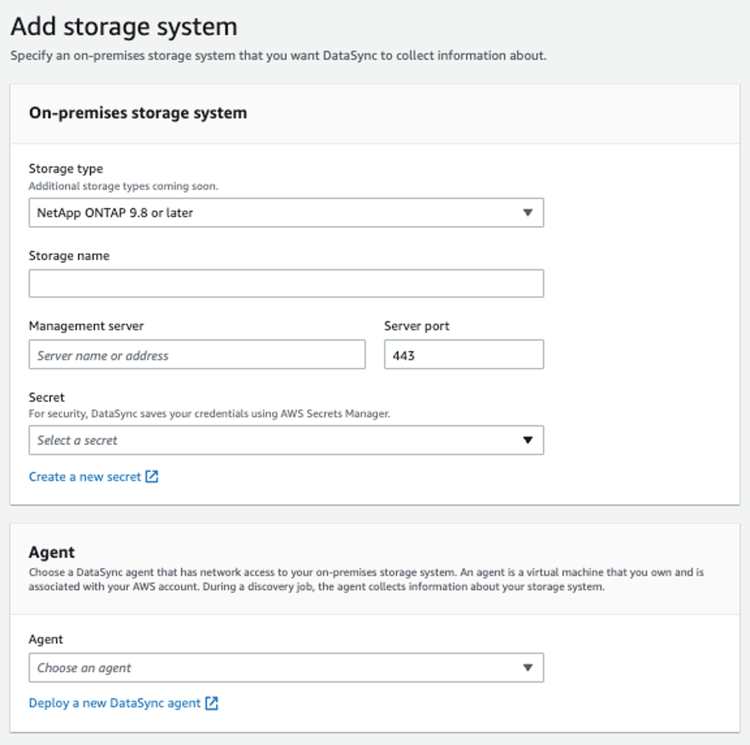Expand the Choose an agent dropdown
750x745 pixels.
click(286, 668)
